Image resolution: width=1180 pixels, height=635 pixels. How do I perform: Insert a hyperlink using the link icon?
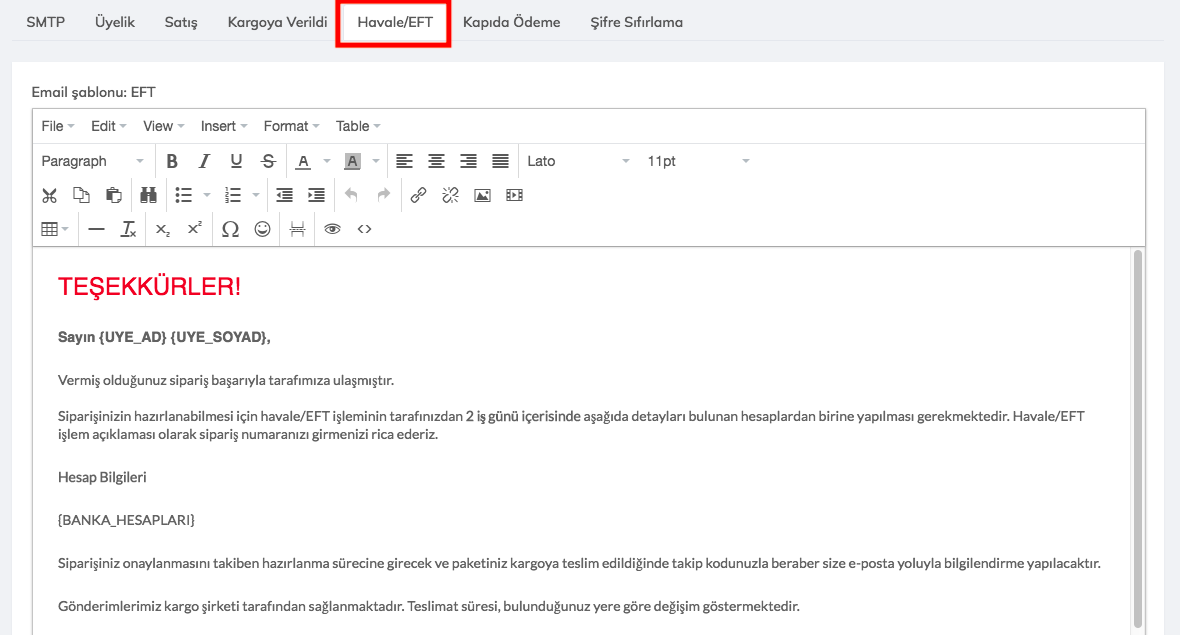pos(418,195)
